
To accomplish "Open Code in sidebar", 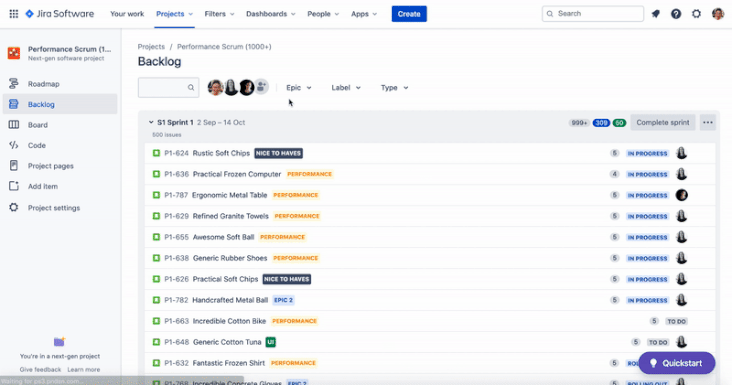I will 36,146.
